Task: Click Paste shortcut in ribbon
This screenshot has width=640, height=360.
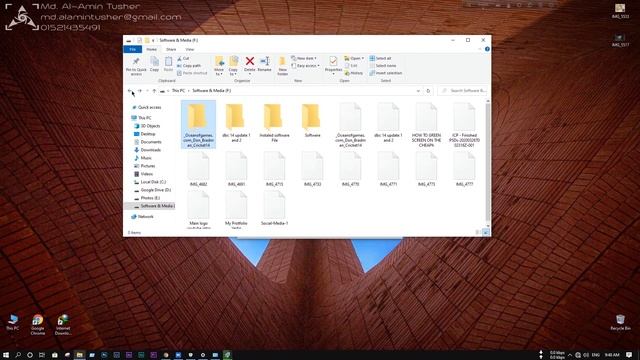Action: (x=192, y=73)
